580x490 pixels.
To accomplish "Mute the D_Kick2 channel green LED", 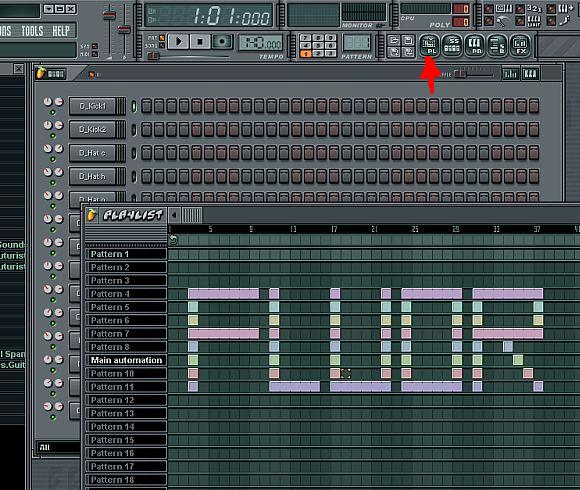I will coord(53,136).
